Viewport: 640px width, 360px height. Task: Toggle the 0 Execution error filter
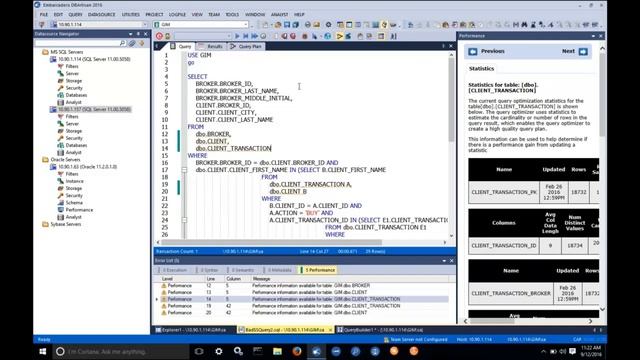pos(174,270)
